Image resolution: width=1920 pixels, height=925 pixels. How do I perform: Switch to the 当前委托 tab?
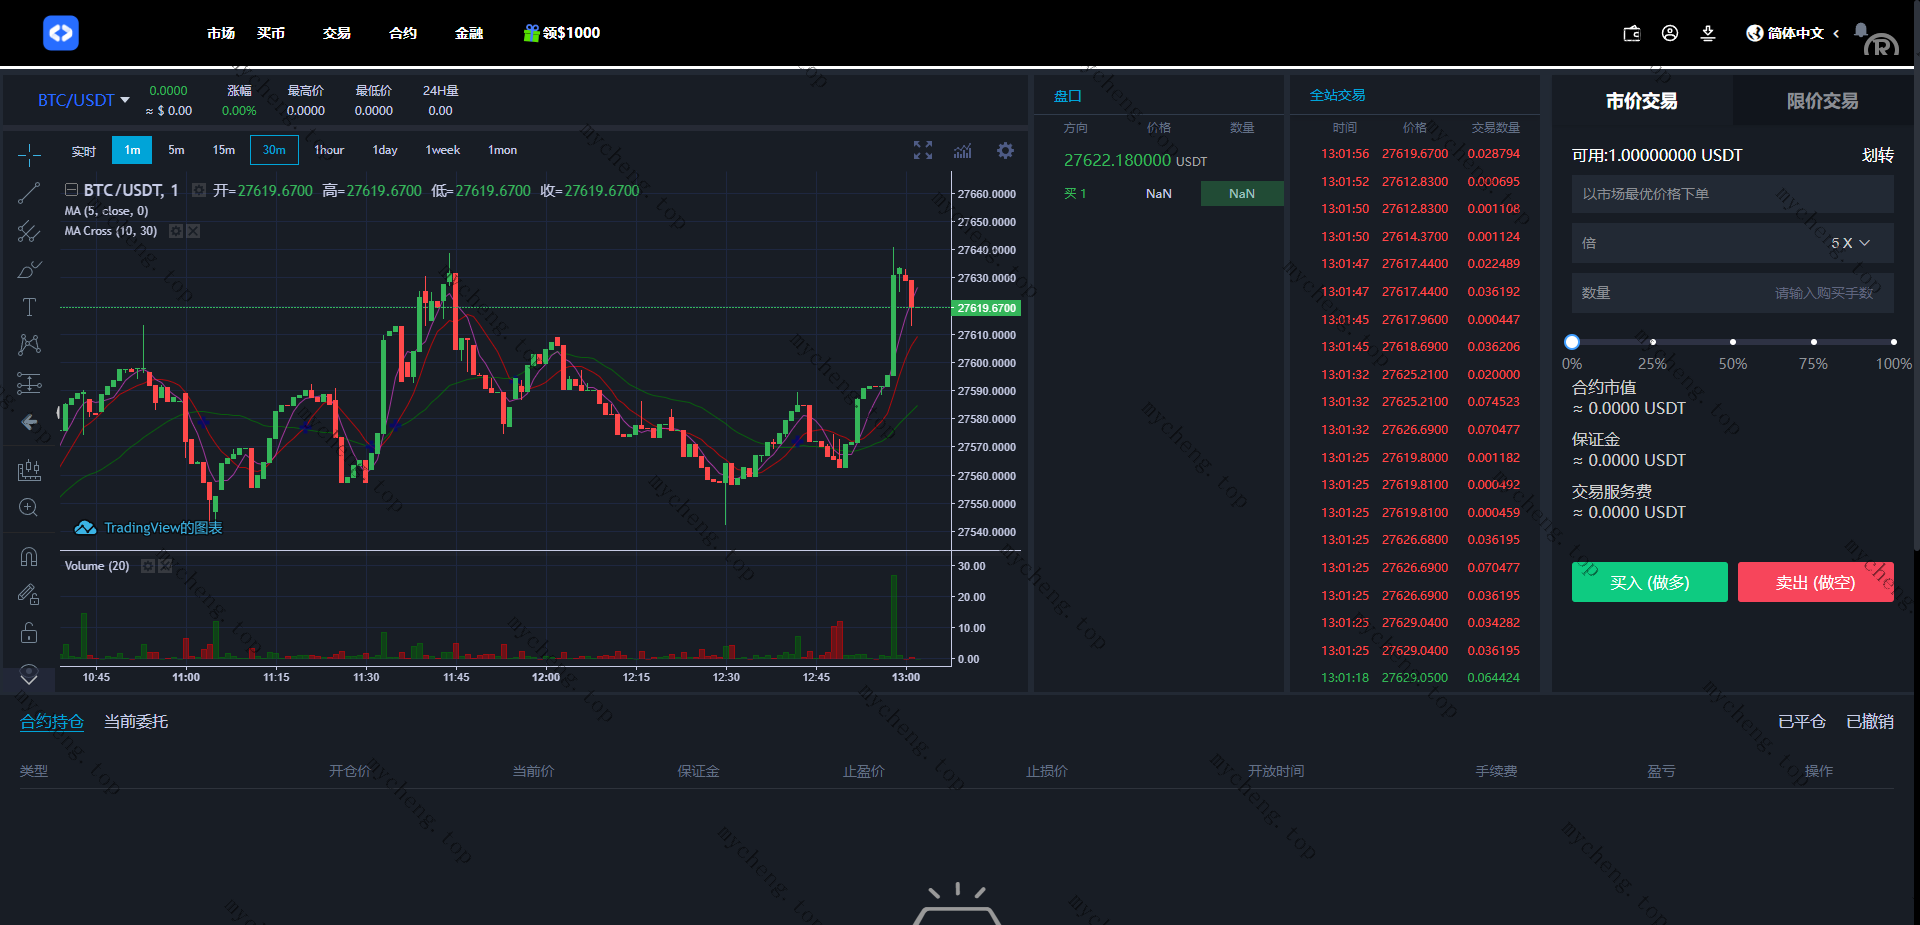[136, 722]
